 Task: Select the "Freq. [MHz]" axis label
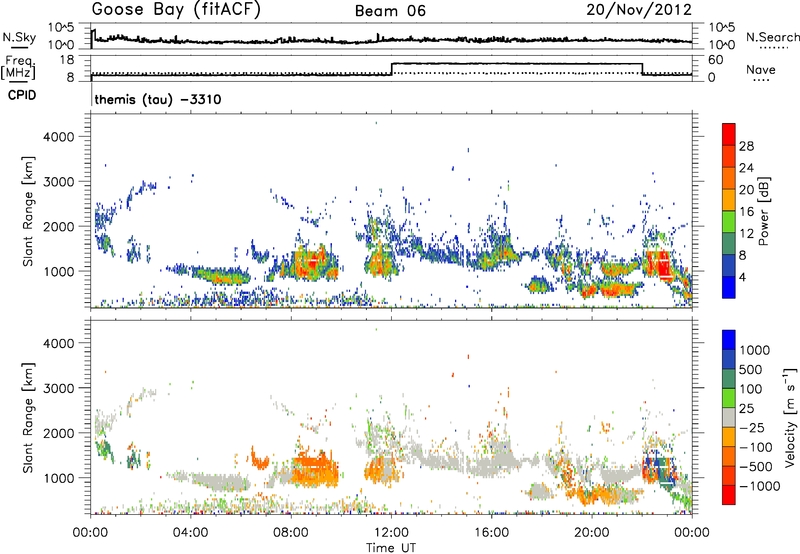pyautogui.click(x=18, y=67)
